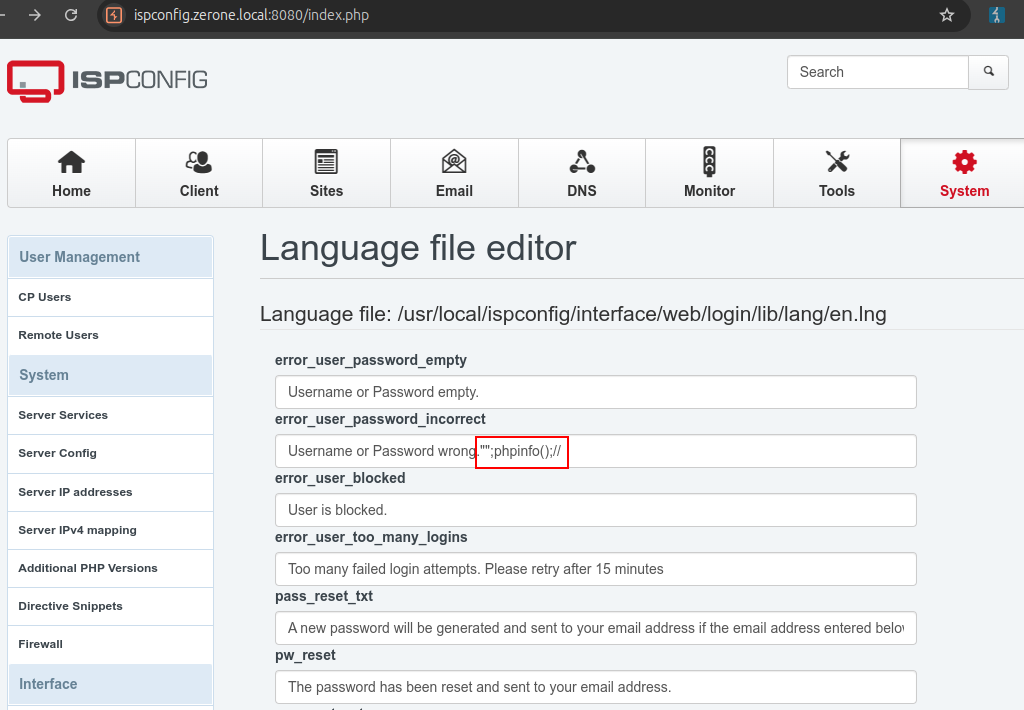Go forward in browser history
Viewport: 1024px width, 710px height.
click(35, 15)
